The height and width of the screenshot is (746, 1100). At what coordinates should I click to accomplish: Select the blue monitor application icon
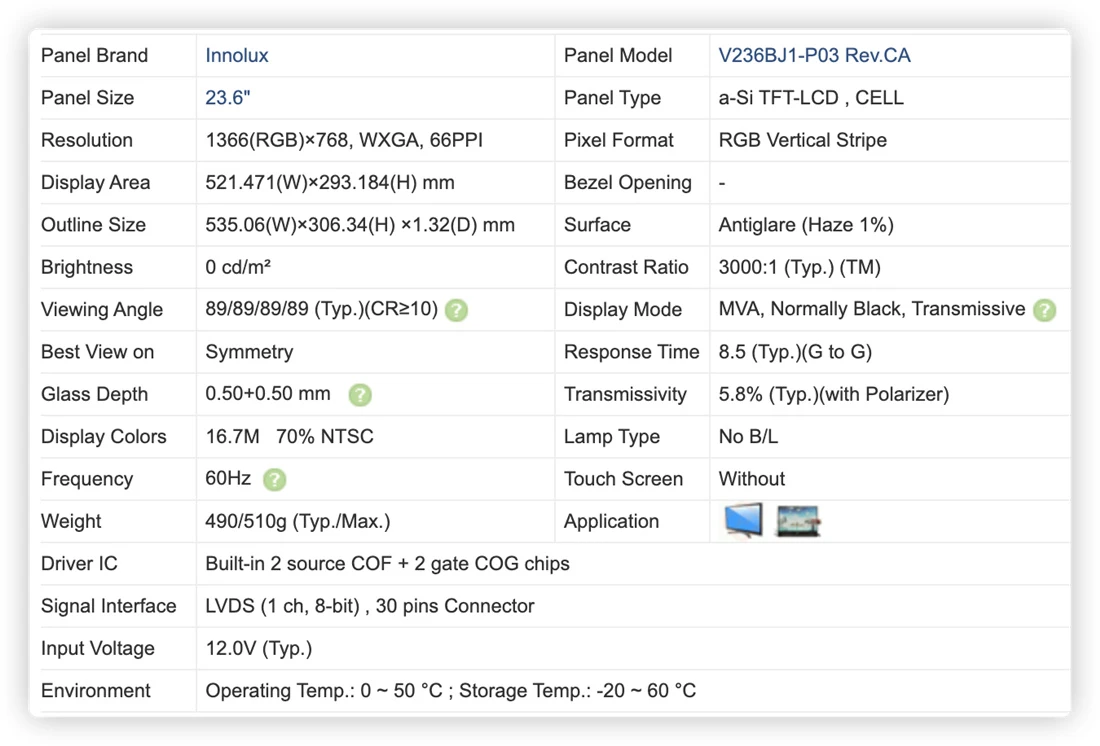pyautogui.click(x=743, y=520)
